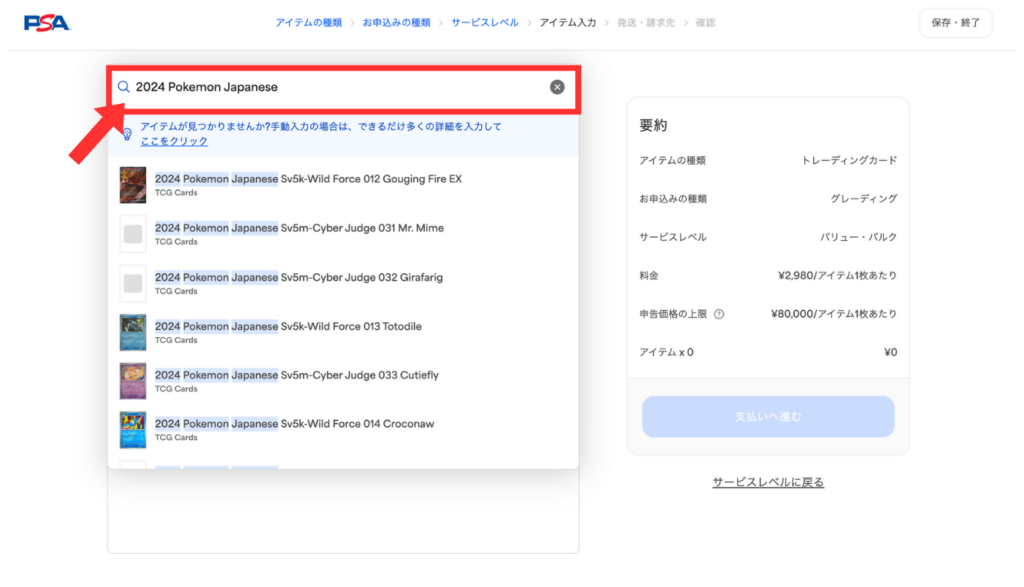Select Sv5k-Wild Force 013 Totodile result
This screenshot has width=1024, height=587.
(x=344, y=332)
